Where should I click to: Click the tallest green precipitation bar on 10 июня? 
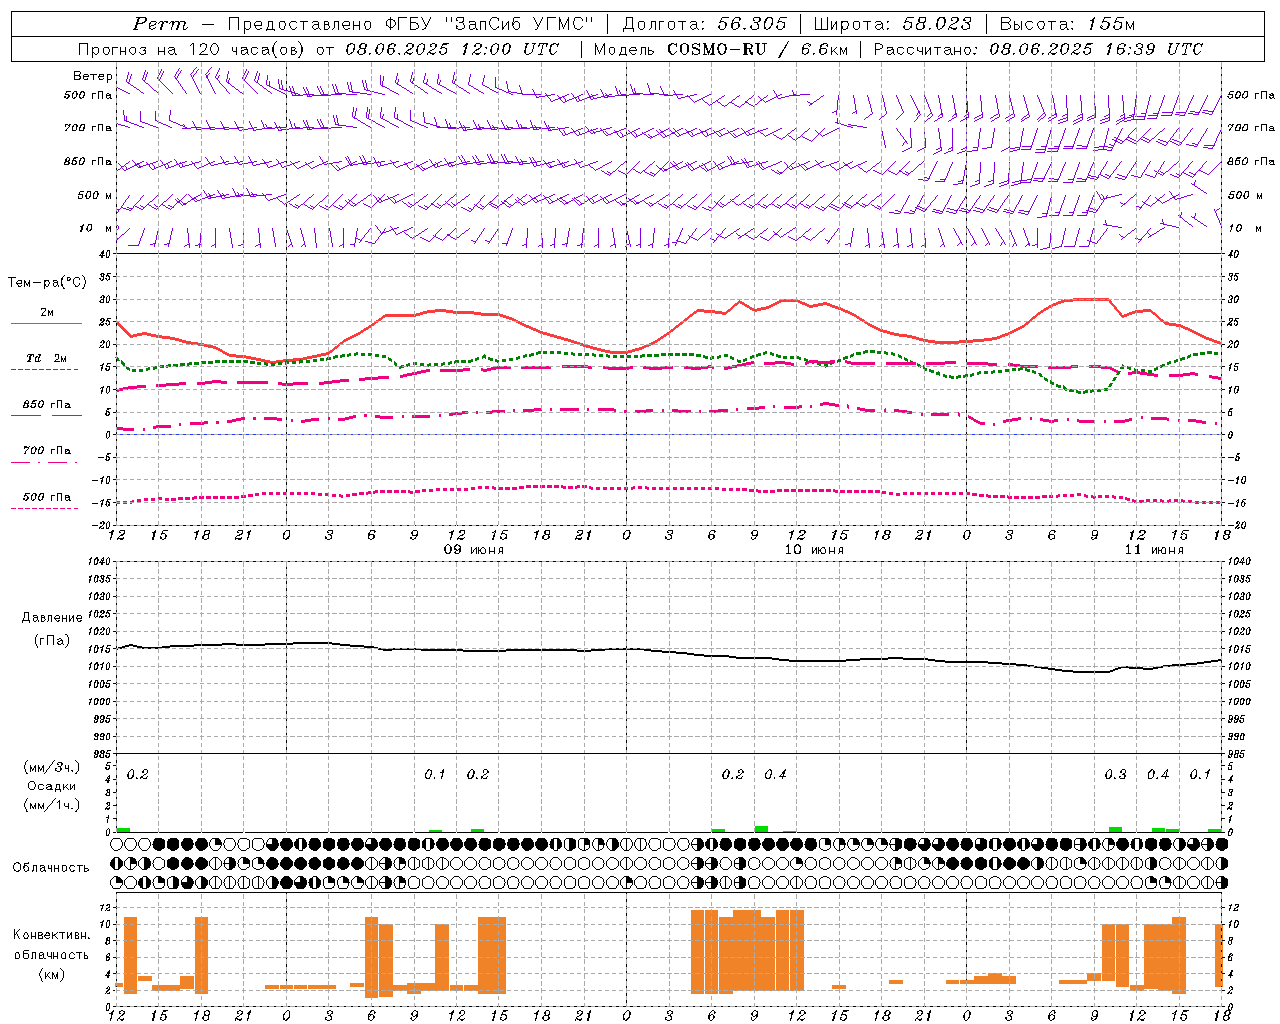[x=761, y=829]
